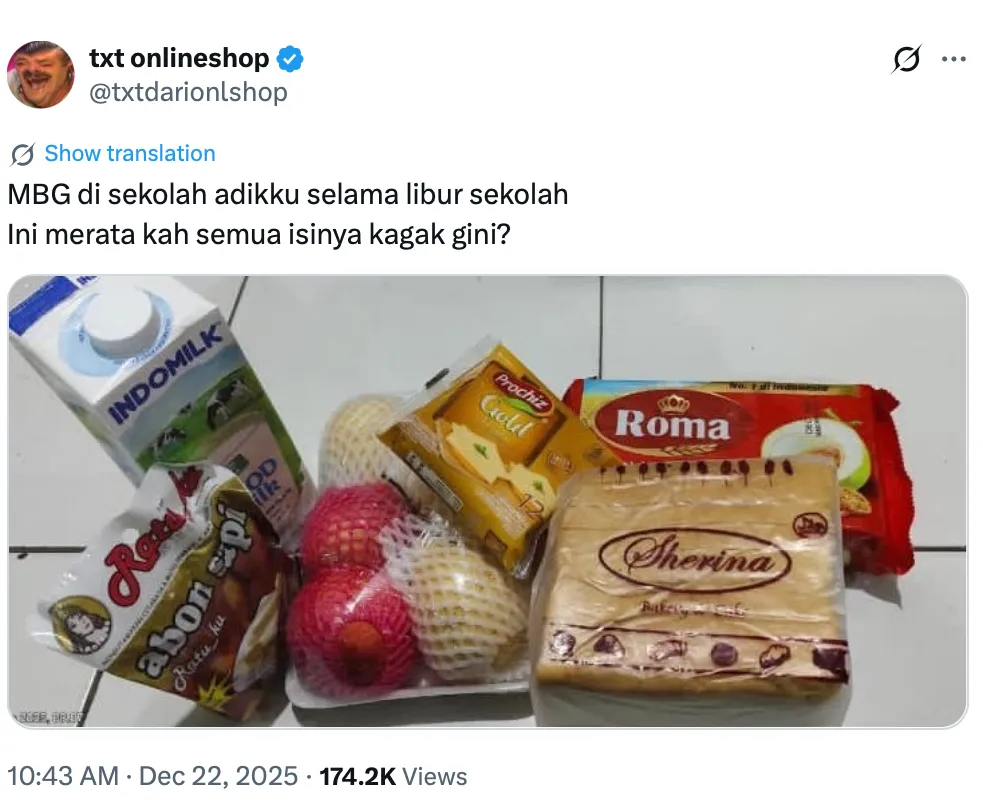Open Grok explain icon beside more options

coord(907,60)
